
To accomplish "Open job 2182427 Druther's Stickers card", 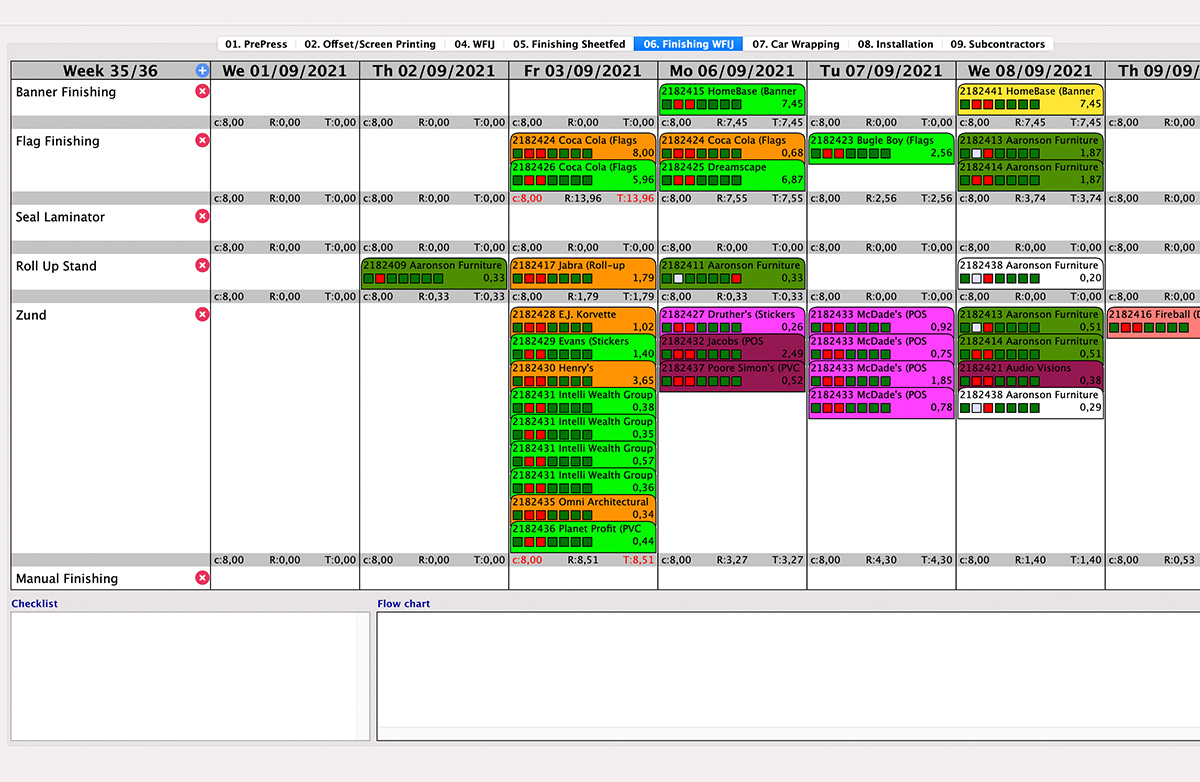I will 732,321.
